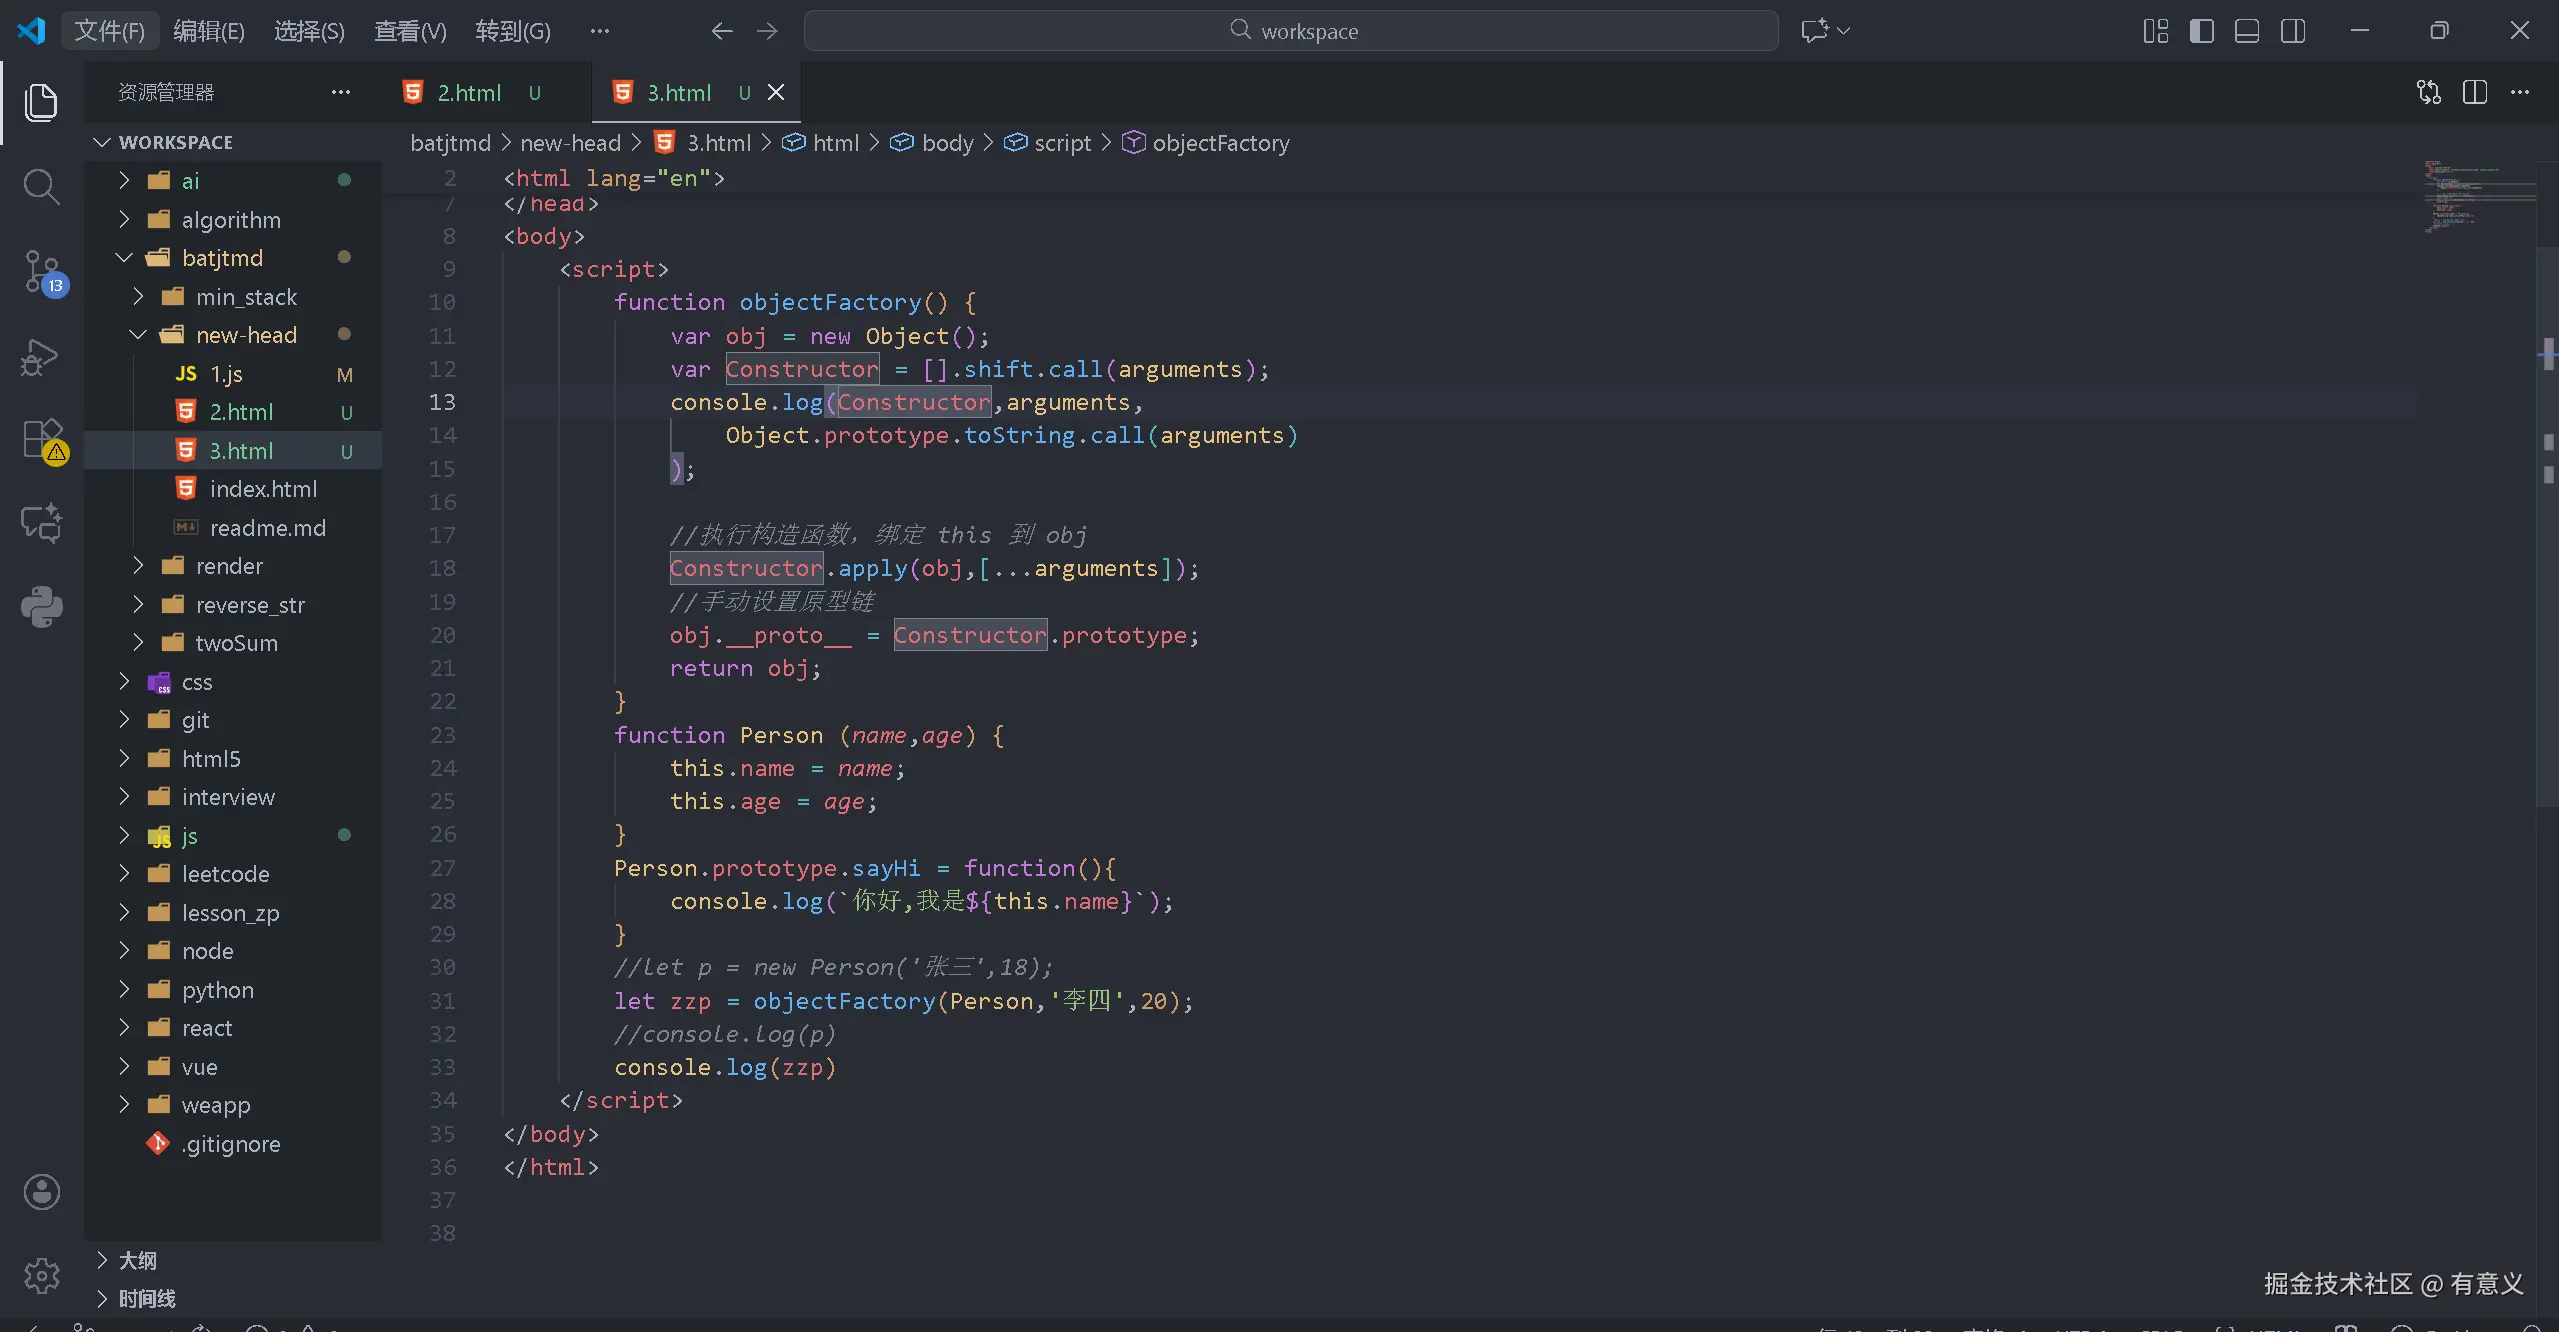2559x1332 pixels.
Task: Expand the 大纲 outline section
Action: 233,1260
